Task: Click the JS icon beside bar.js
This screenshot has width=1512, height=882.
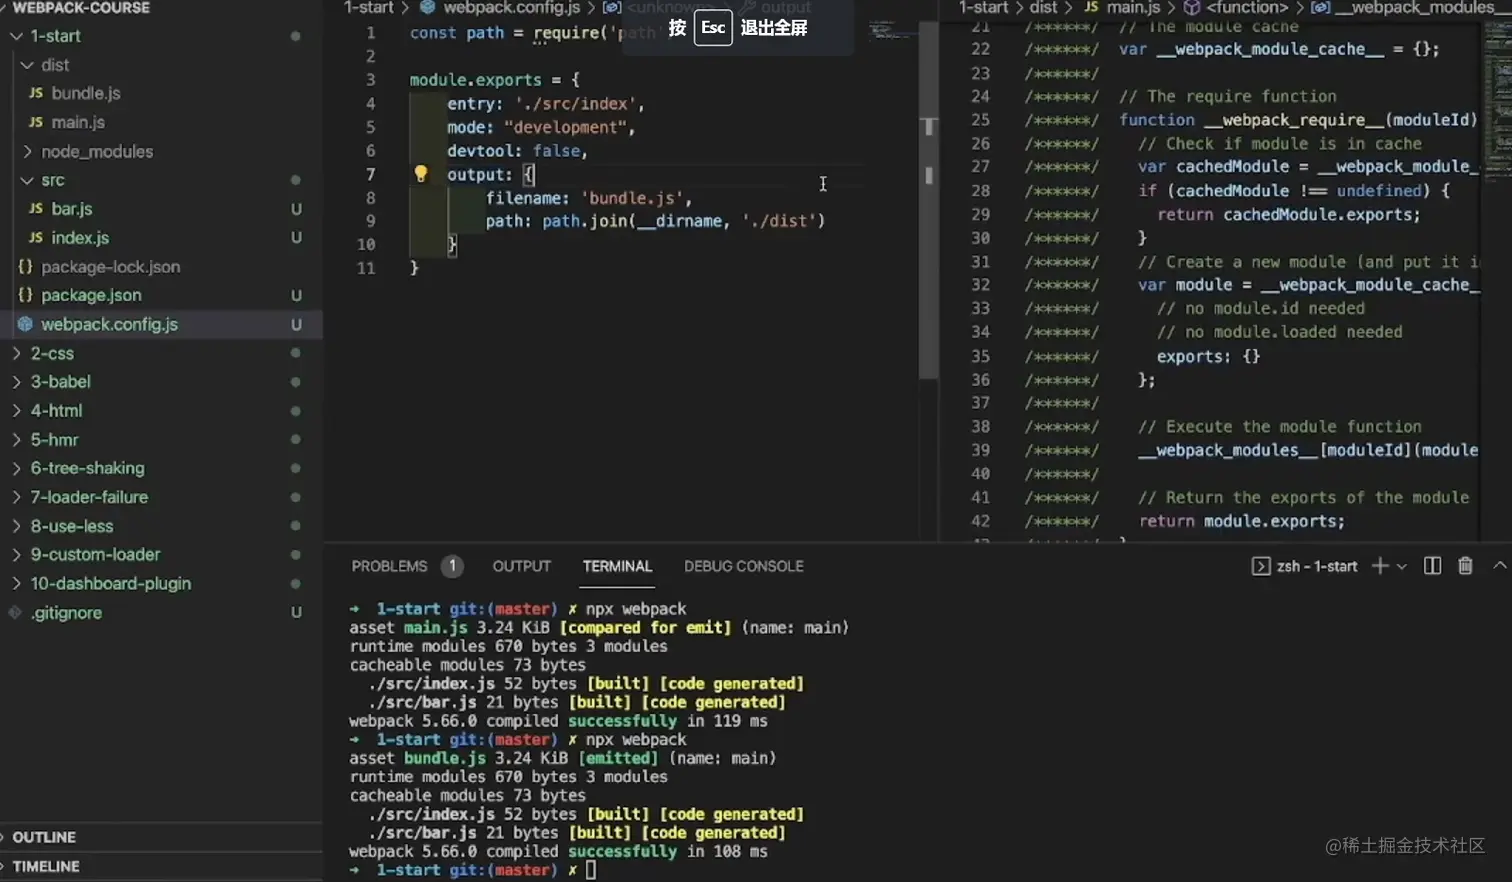Action: tap(36, 209)
